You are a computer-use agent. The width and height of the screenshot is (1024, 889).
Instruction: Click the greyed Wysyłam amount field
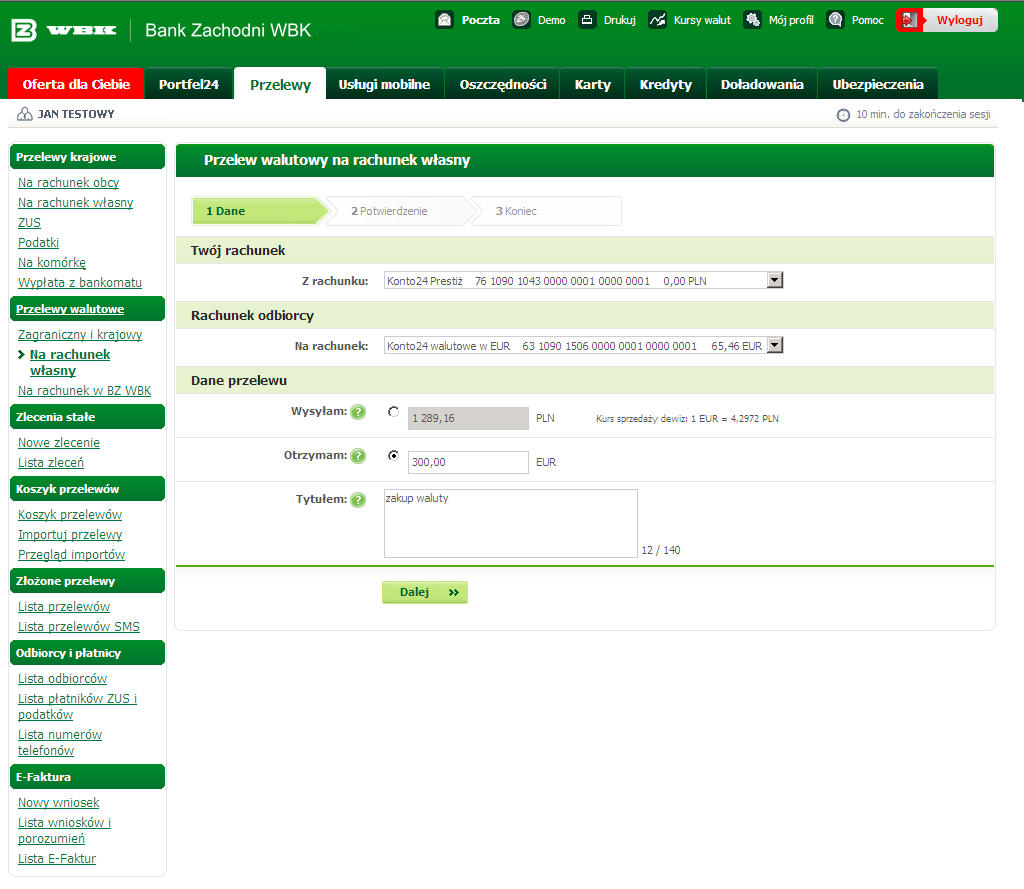coord(468,419)
